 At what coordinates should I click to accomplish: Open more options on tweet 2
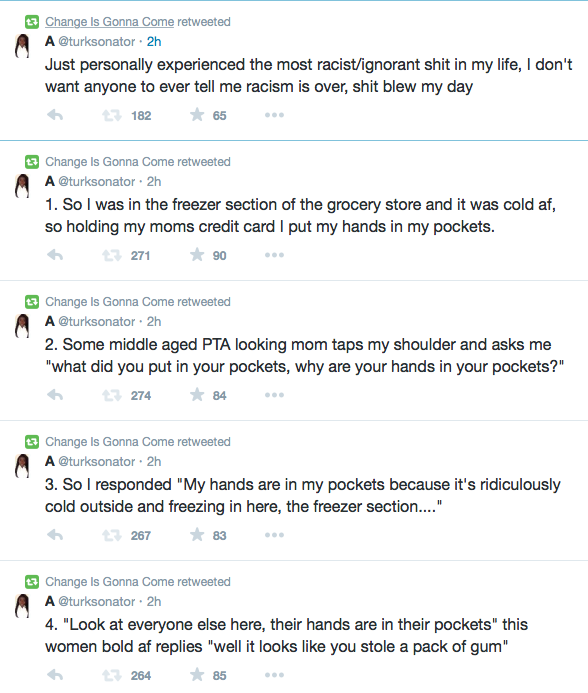274,395
